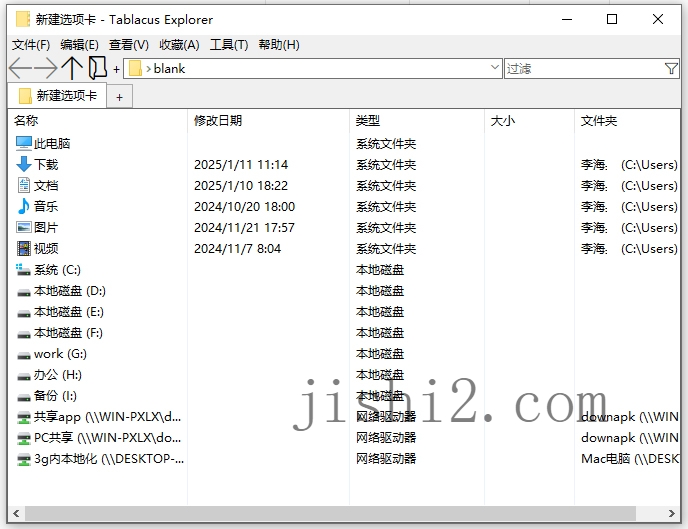The height and width of the screenshot is (529, 688).
Task: Select the 文档 documents icon
Action: (24, 186)
